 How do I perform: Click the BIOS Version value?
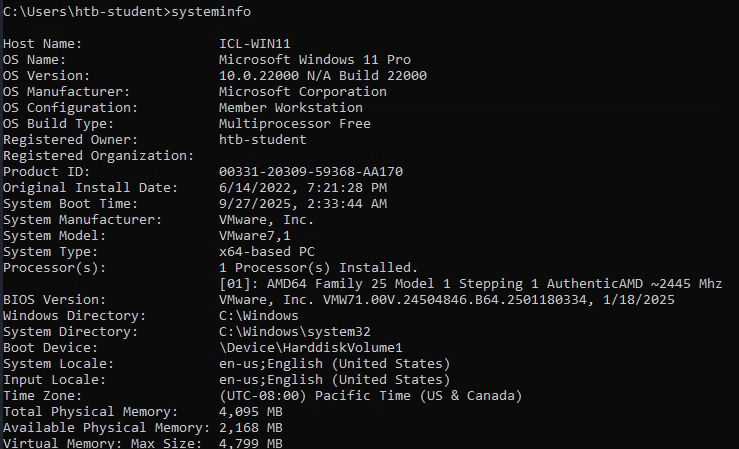pyautogui.click(x=446, y=300)
